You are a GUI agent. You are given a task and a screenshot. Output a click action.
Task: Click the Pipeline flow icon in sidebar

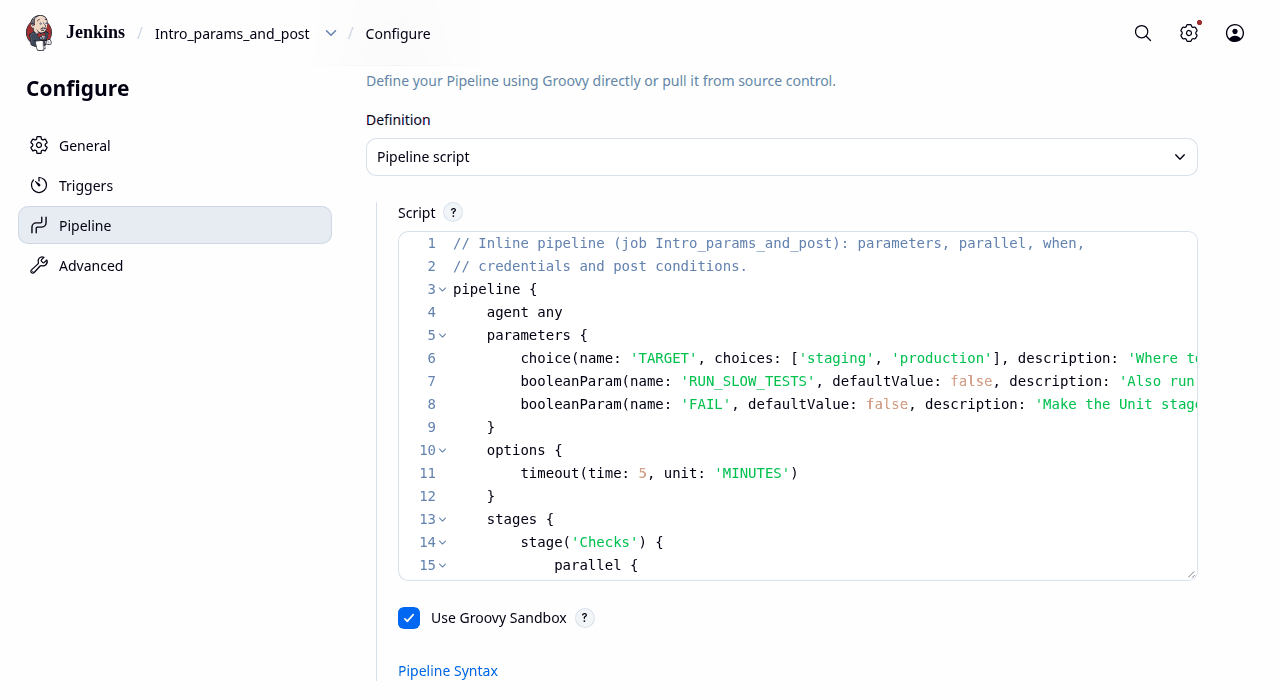39,226
